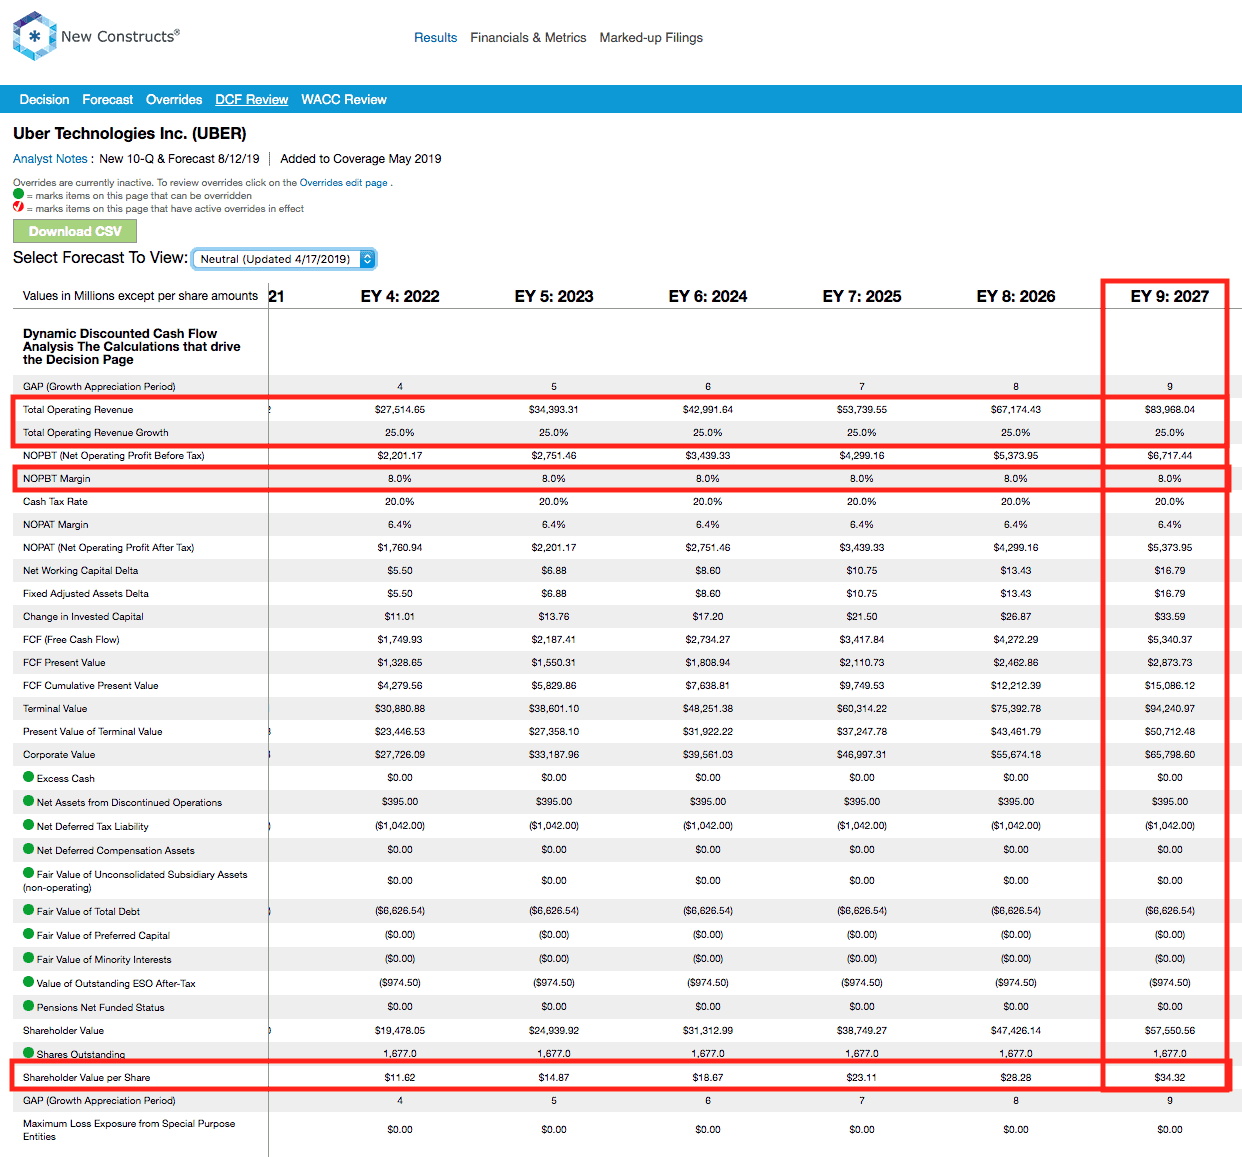Download the data with Download CSV
The image size is (1242, 1157).
click(75, 231)
